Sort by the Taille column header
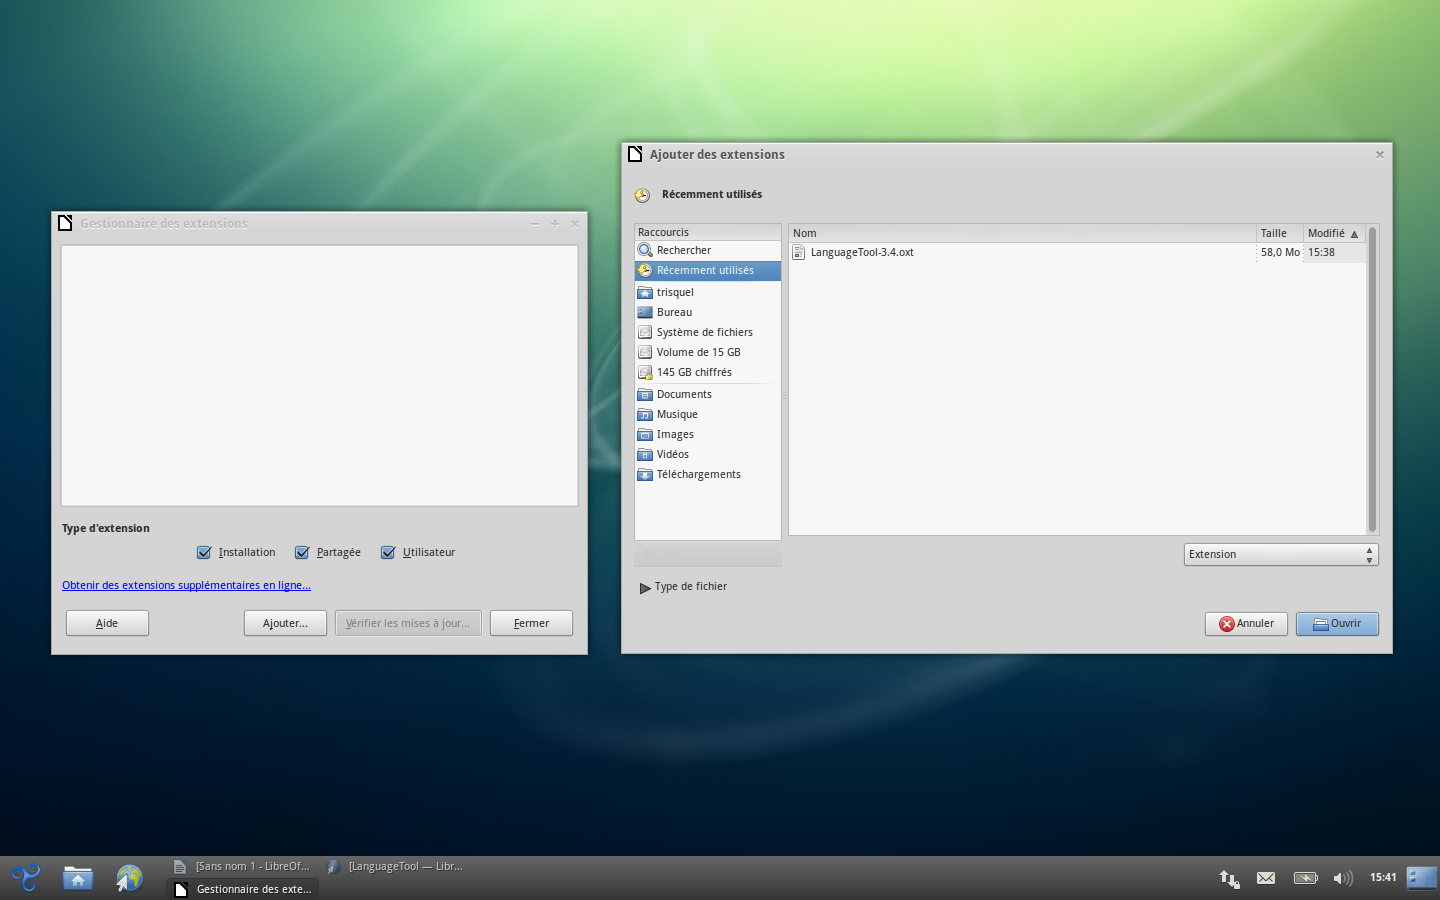This screenshot has height=900, width=1440. click(x=1280, y=233)
